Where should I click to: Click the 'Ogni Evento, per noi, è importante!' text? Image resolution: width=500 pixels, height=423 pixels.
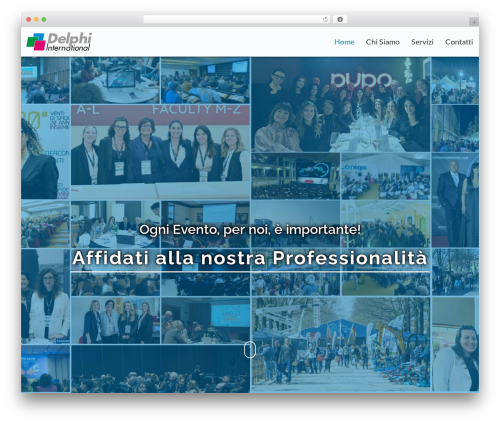click(x=250, y=230)
